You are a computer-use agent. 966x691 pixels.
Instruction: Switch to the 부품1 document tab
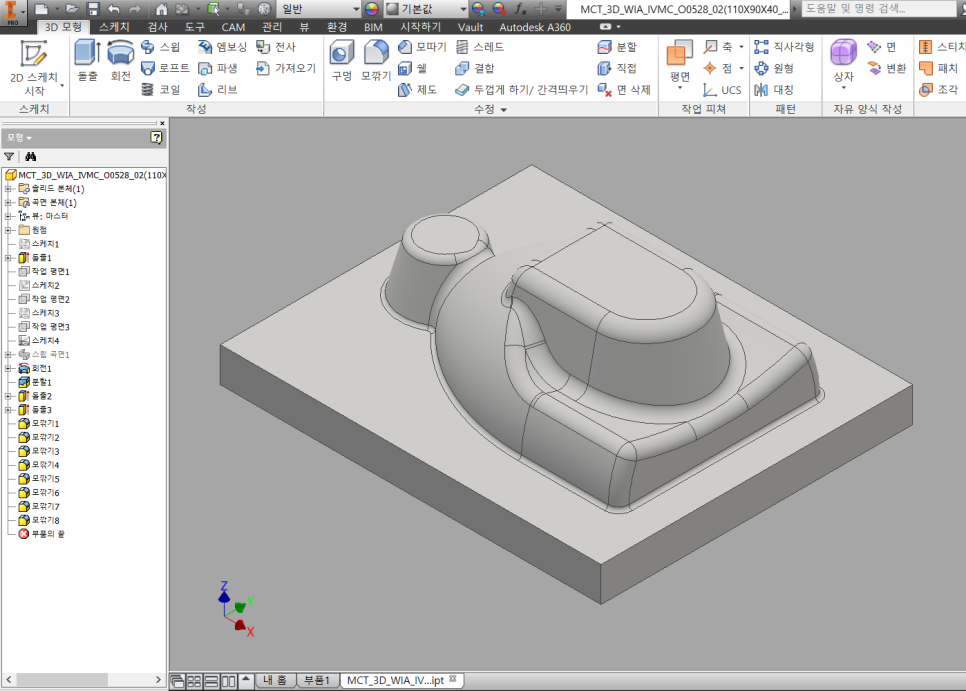tap(317, 680)
